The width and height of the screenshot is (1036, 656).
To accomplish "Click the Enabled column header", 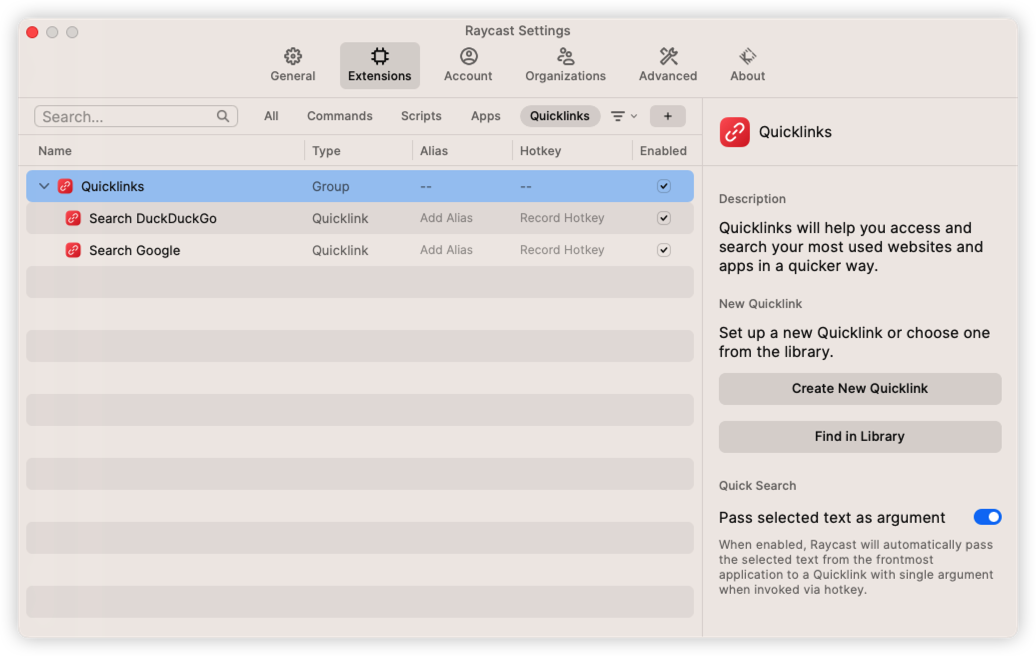I will click(x=663, y=151).
